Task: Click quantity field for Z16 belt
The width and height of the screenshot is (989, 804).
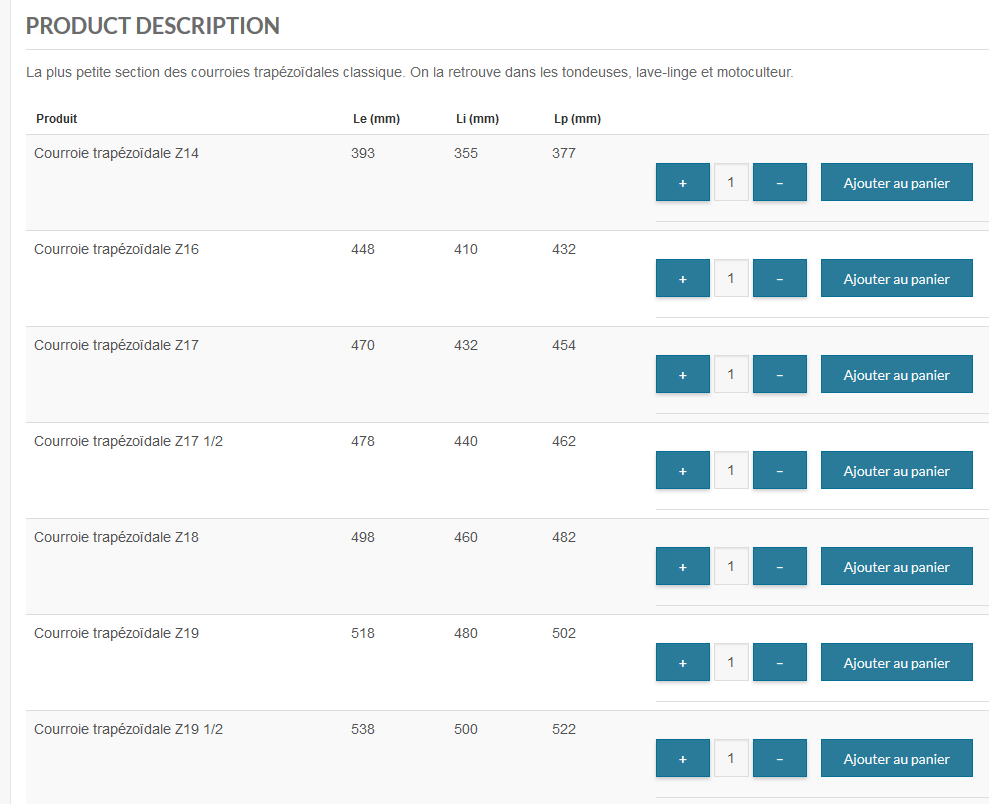Action: click(731, 279)
